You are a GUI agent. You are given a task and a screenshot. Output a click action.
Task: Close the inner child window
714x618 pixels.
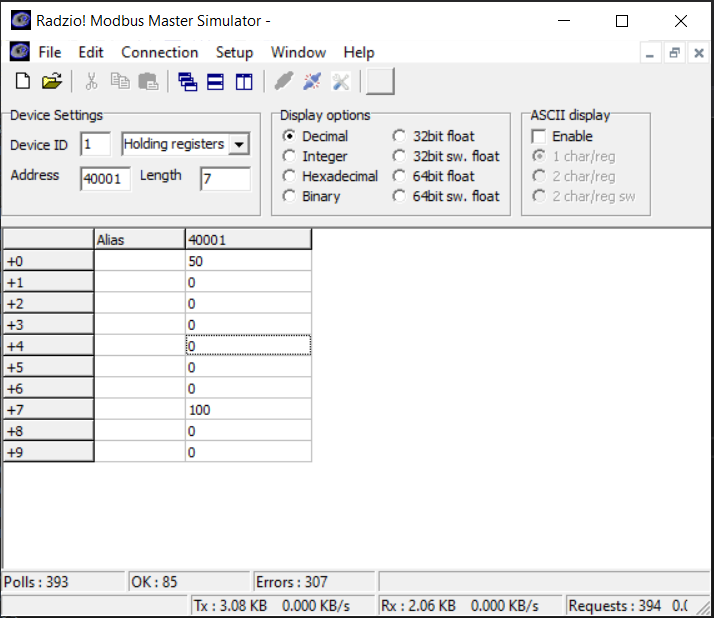click(x=699, y=53)
